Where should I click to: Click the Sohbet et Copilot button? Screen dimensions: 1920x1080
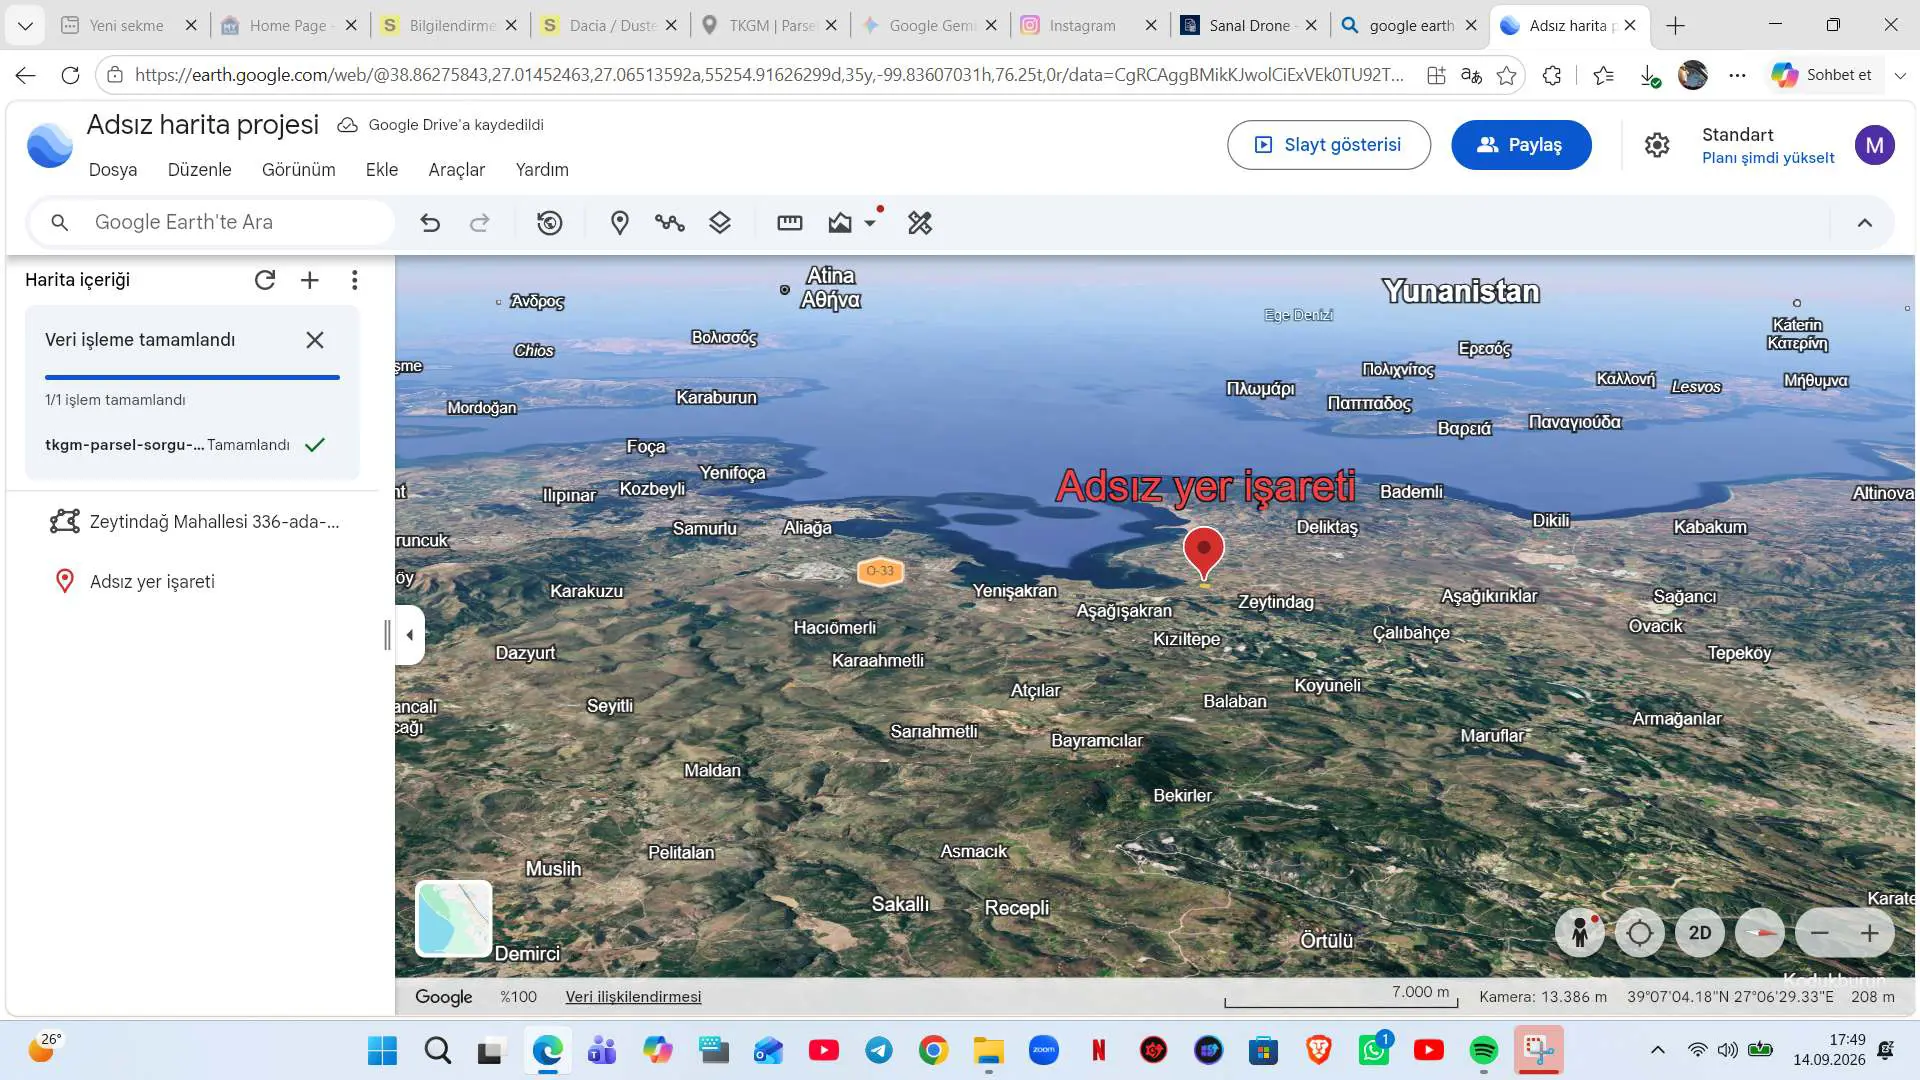coord(1822,75)
